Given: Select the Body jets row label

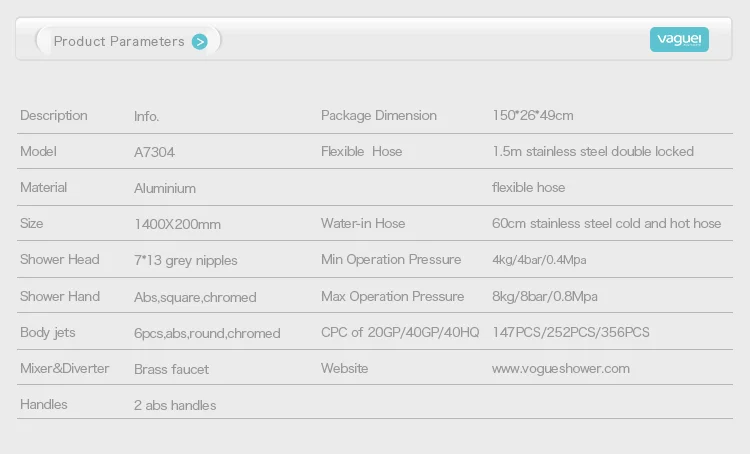Looking at the screenshot, I should [48, 333].
